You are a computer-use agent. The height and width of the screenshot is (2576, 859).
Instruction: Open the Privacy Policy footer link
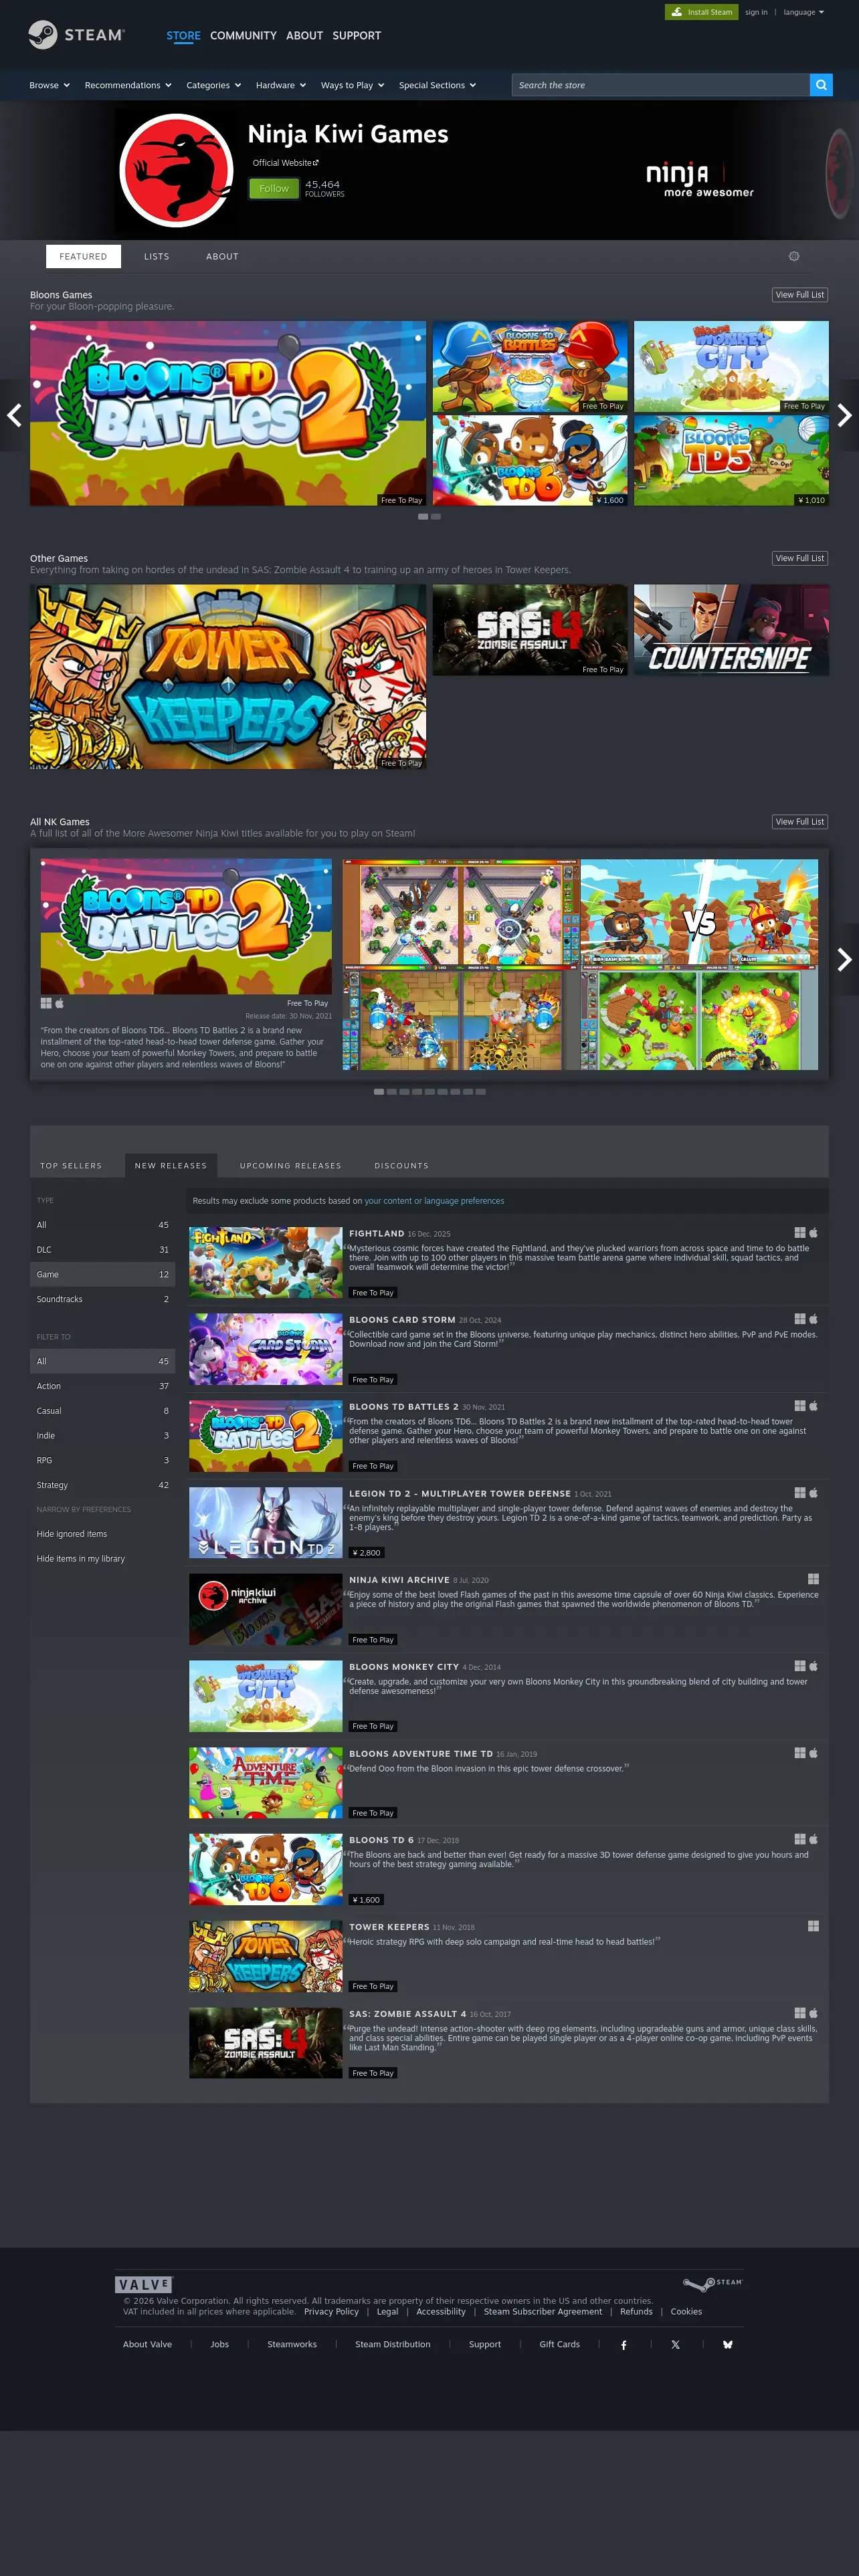pos(331,2312)
